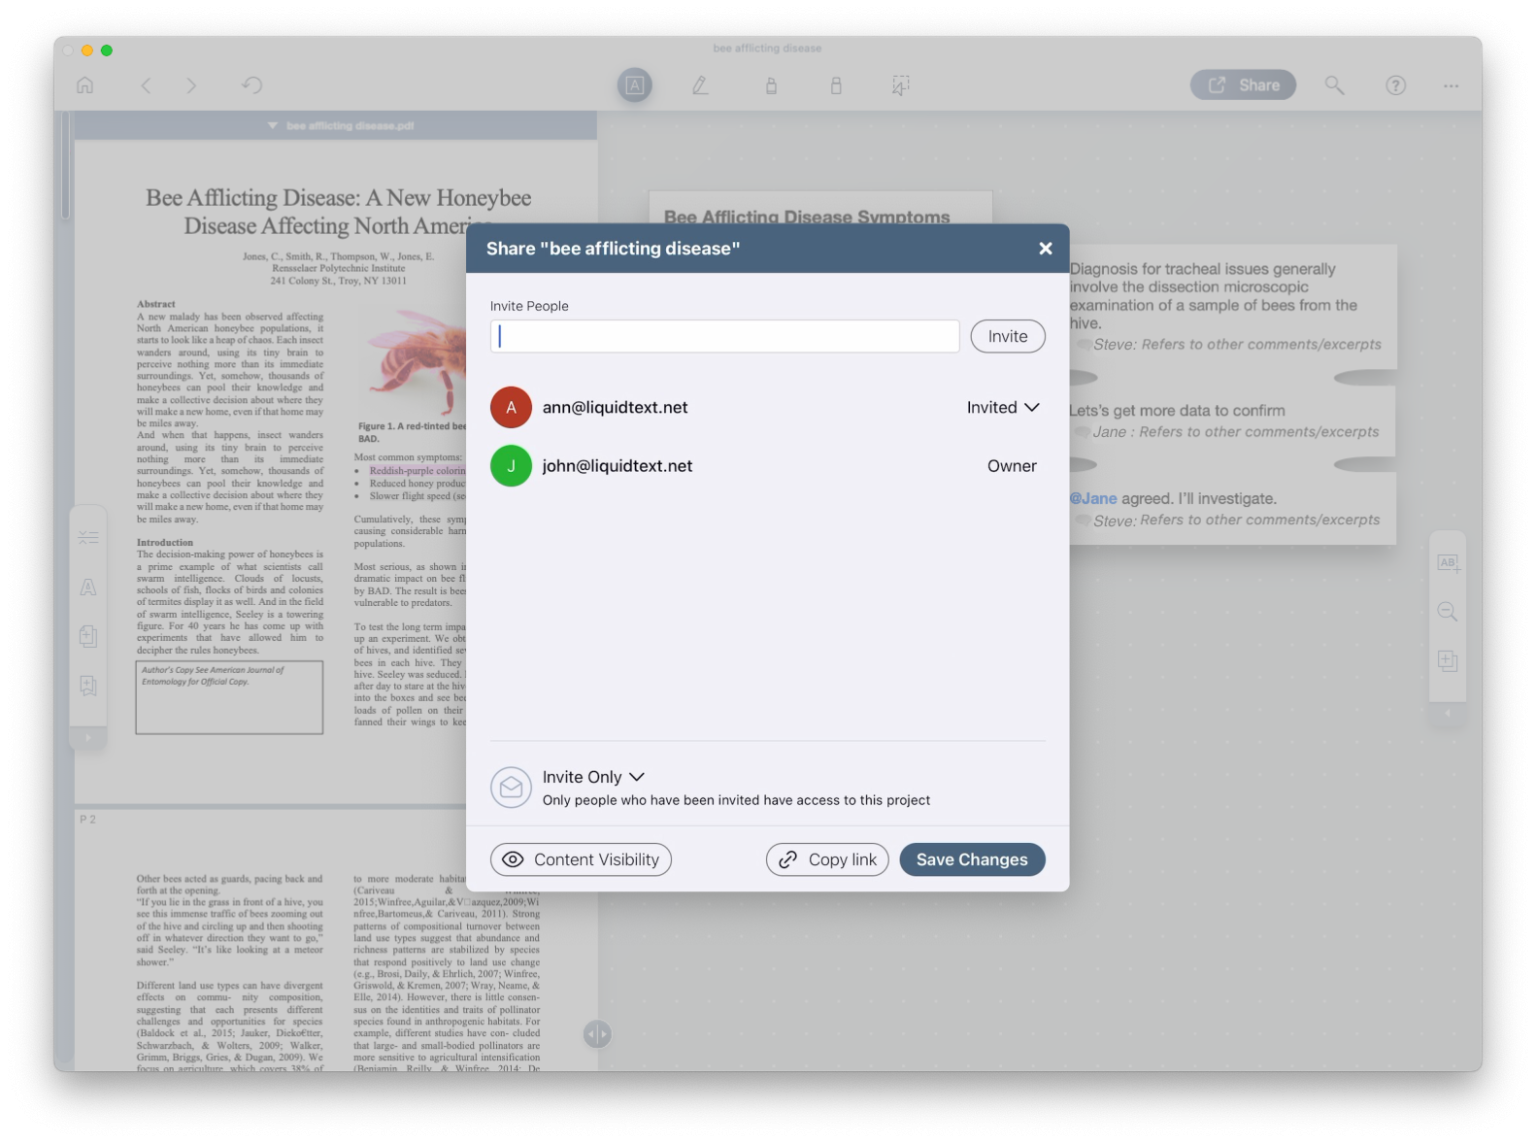This screenshot has width=1536, height=1143.
Task: Expand the Invite Only access dropdown
Action: point(593,777)
